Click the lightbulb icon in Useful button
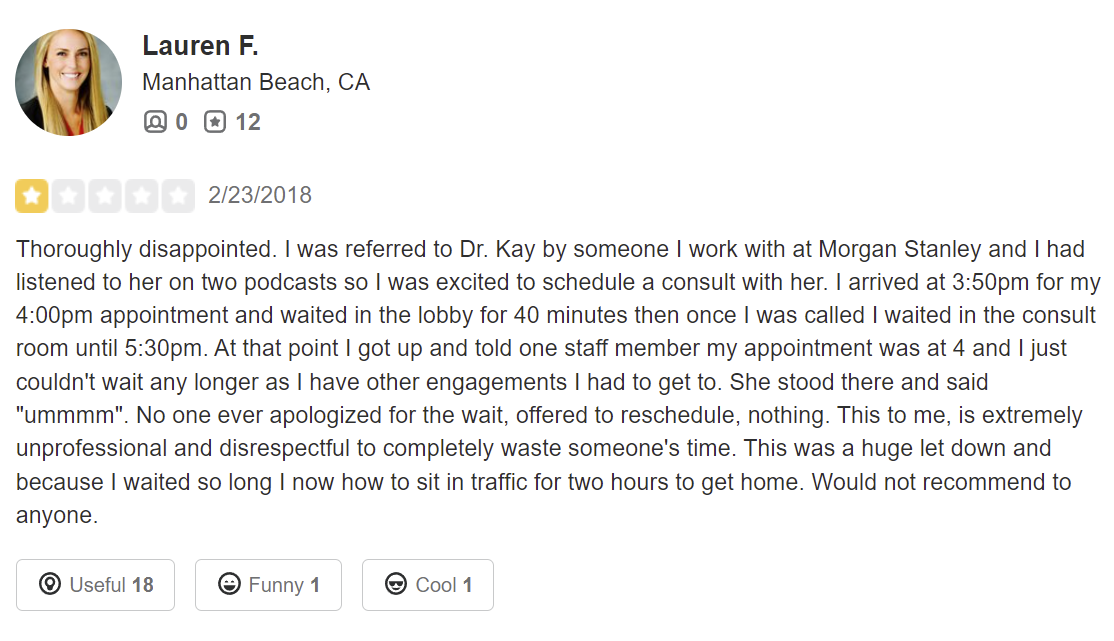 50,584
